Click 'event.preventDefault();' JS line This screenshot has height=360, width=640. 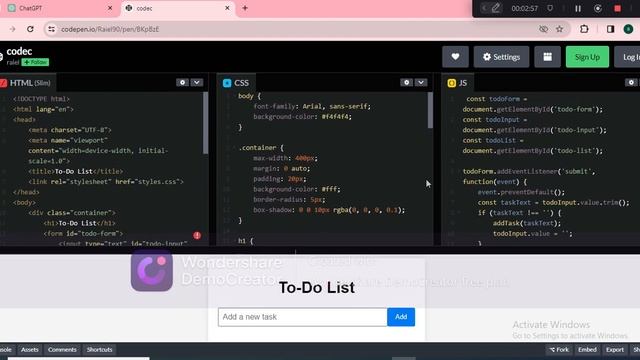pyautogui.click(x=521, y=192)
